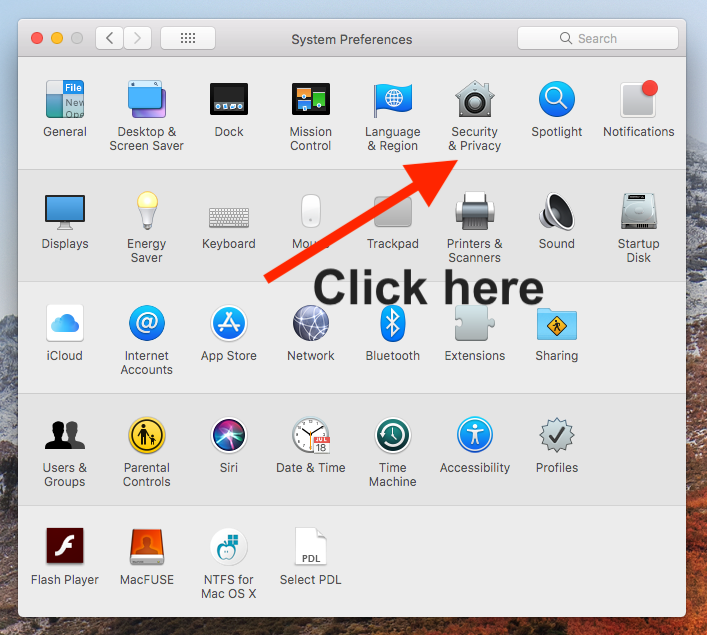
Task: Open Network preferences
Action: click(311, 323)
